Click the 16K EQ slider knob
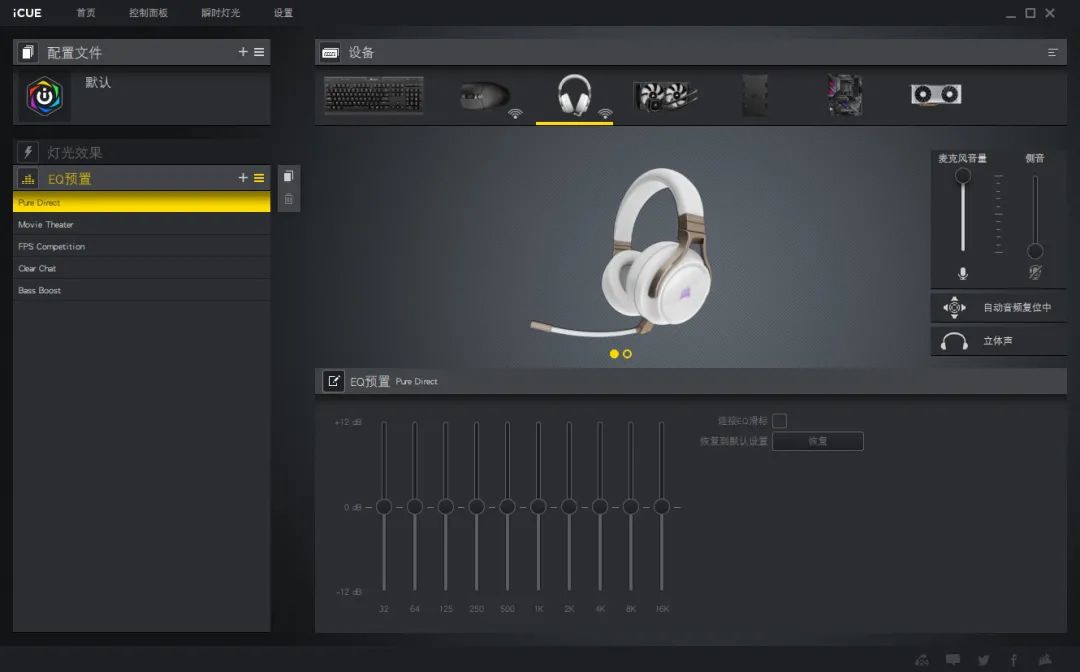The image size is (1080, 672). (662, 507)
